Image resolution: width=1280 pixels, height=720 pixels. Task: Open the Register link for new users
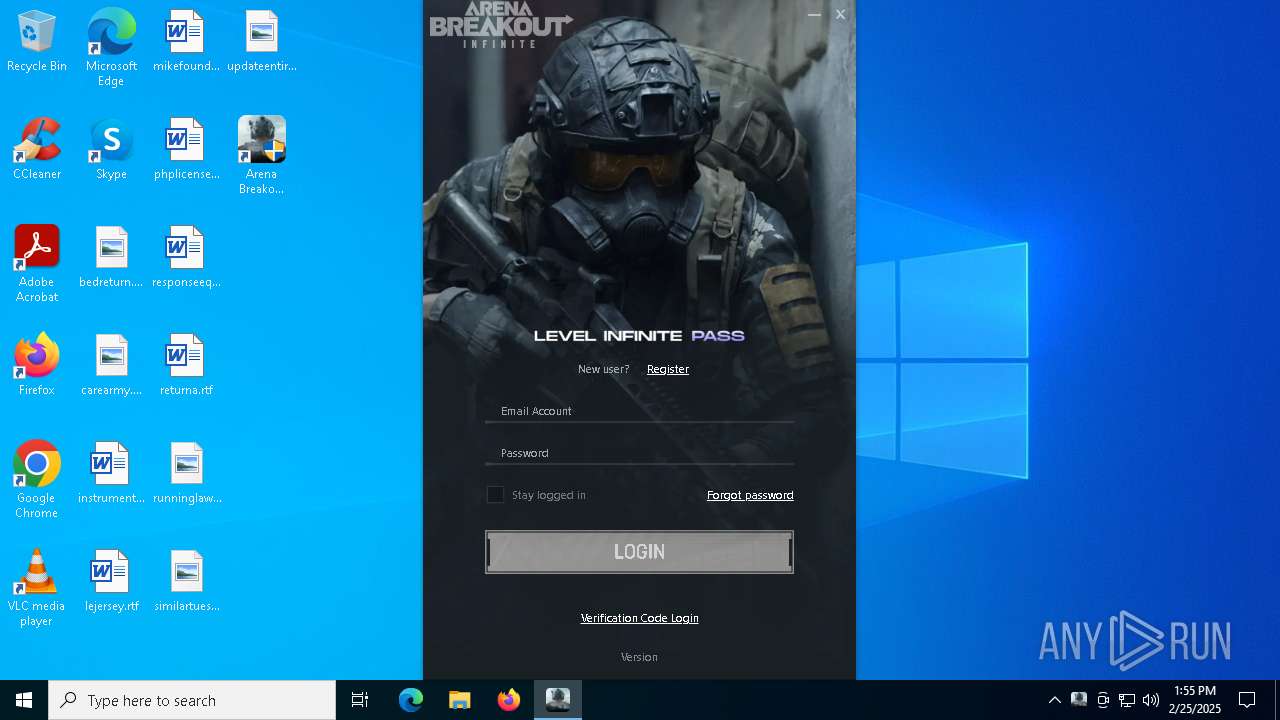[x=668, y=369]
